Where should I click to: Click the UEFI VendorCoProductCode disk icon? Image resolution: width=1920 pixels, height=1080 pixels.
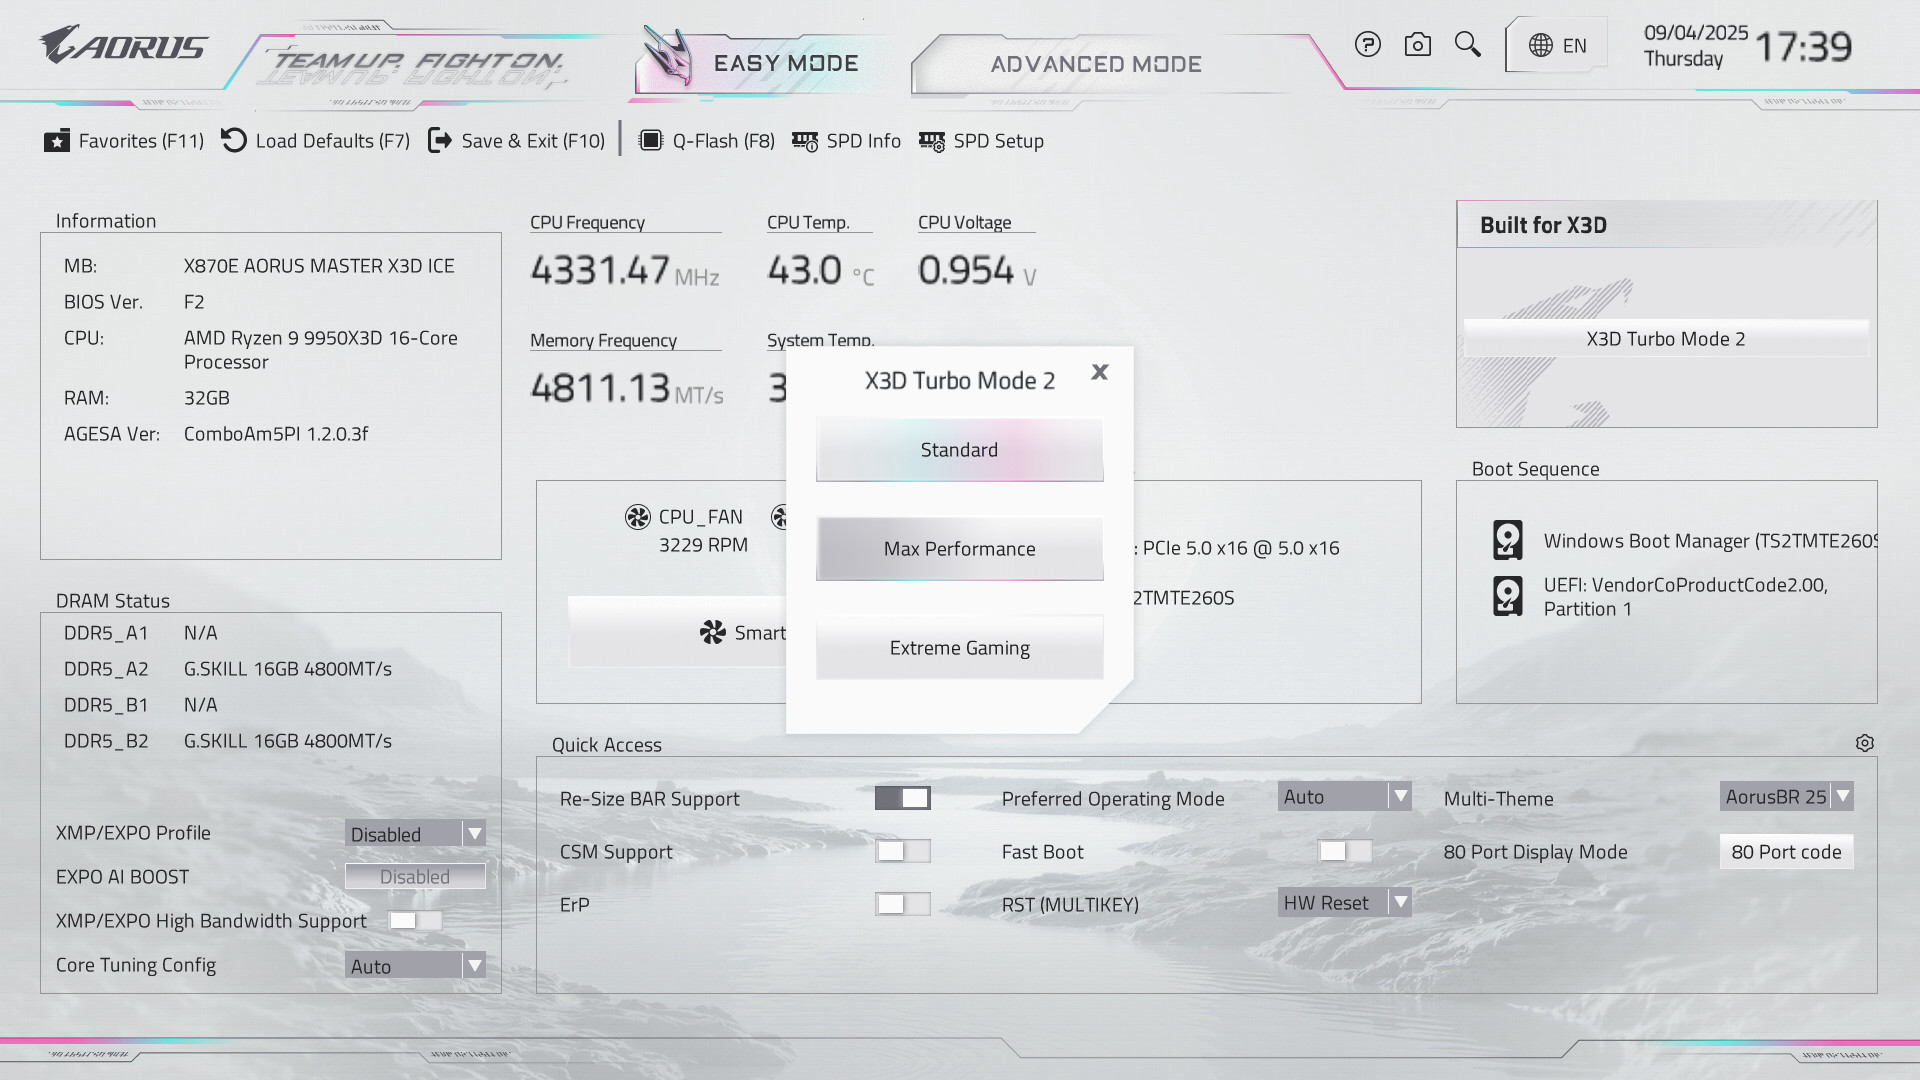[1508, 596]
